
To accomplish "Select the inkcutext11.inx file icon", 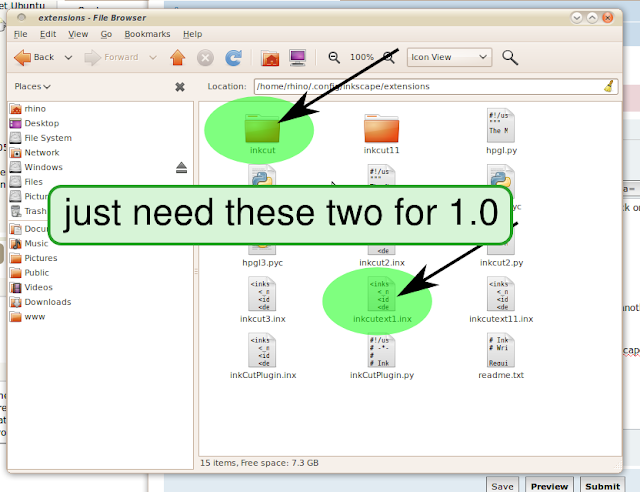I will pyautogui.click(x=501, y=294).
